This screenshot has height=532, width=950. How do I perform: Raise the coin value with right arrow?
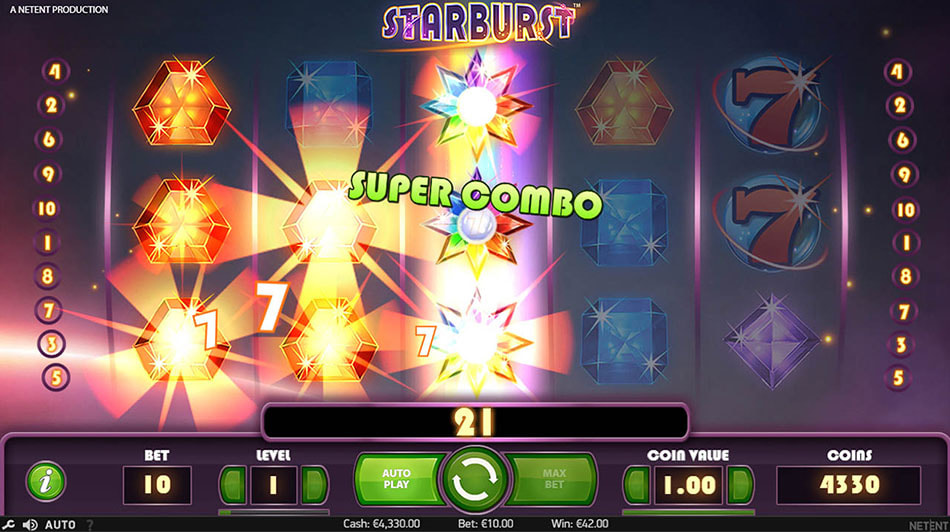coord(740,485)
